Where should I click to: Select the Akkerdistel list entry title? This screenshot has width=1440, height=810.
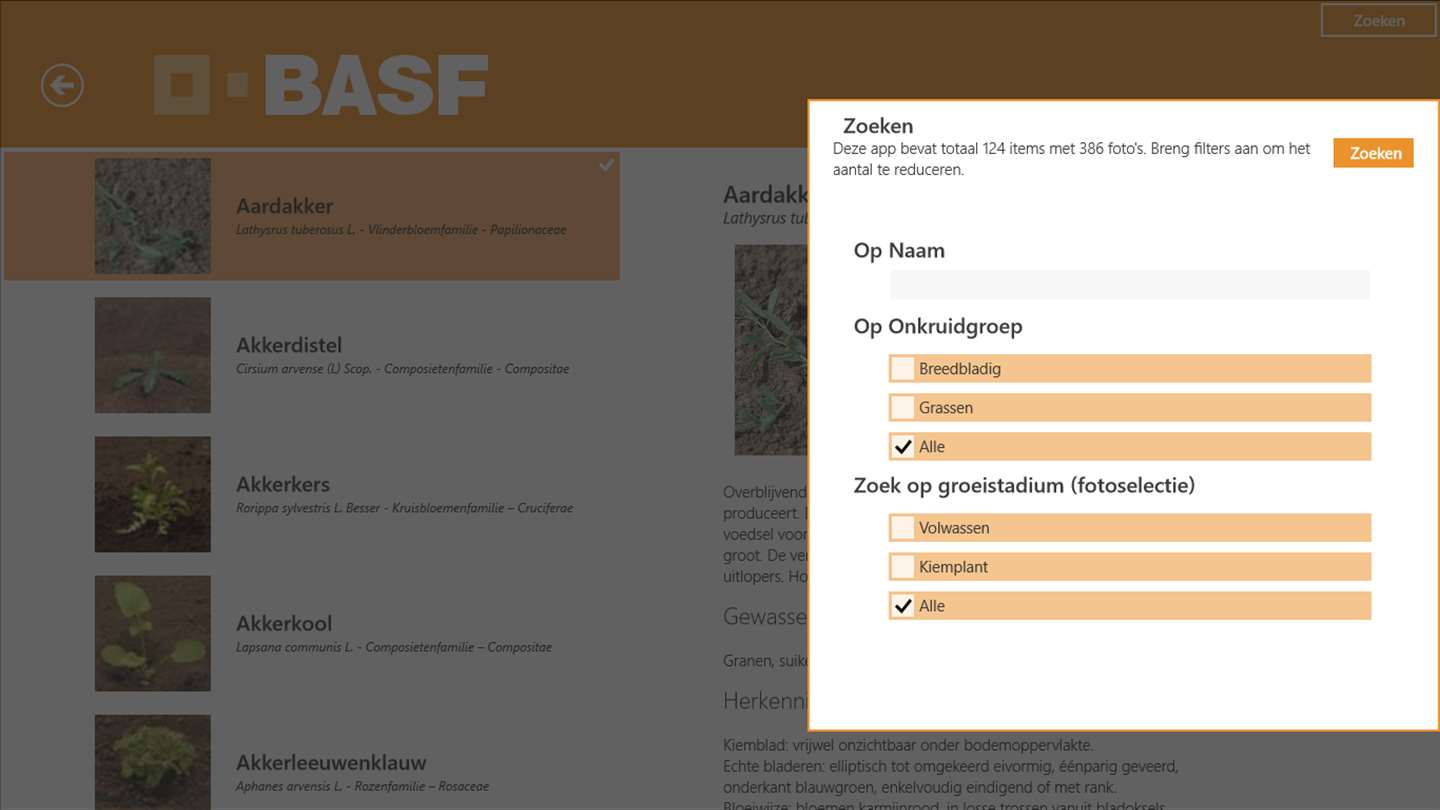(x=289, y=345)
